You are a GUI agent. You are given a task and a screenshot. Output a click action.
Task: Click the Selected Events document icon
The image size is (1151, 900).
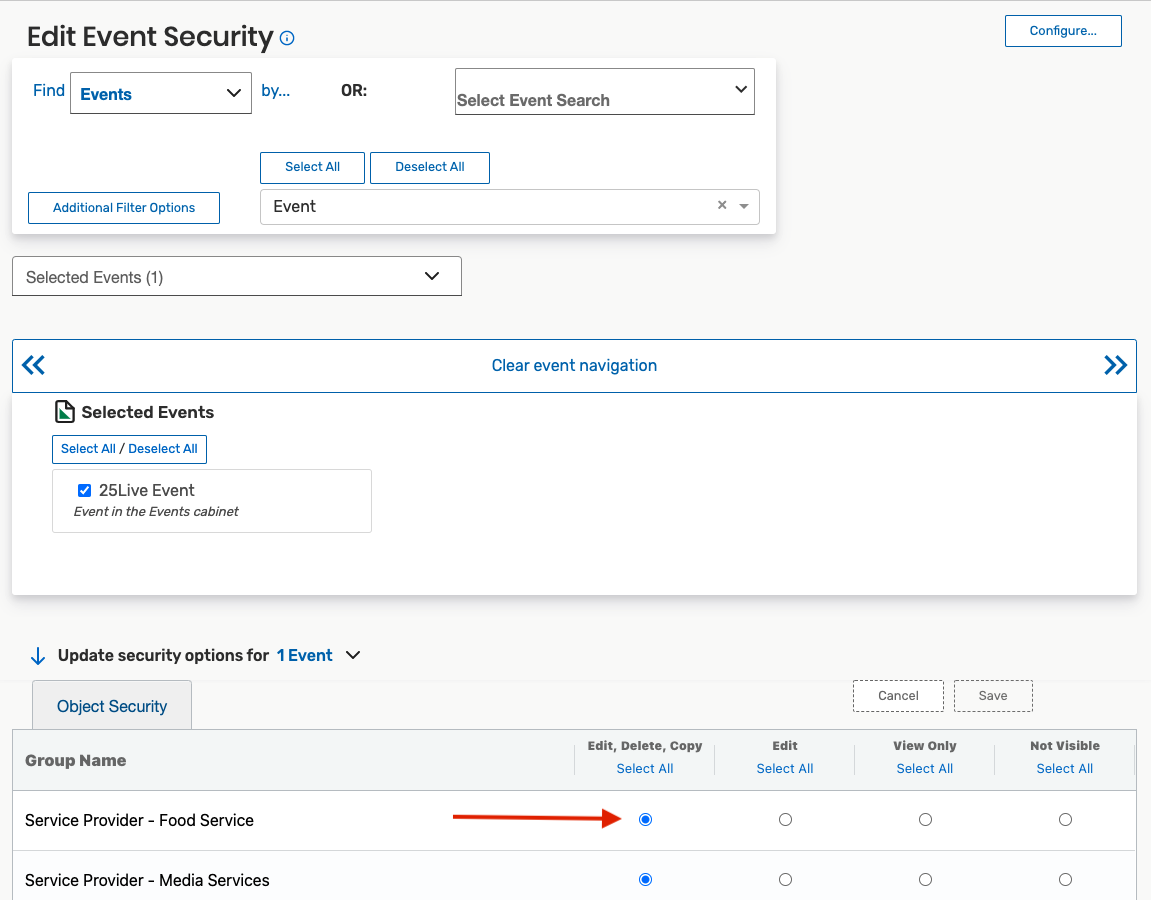tap(65, 412)
